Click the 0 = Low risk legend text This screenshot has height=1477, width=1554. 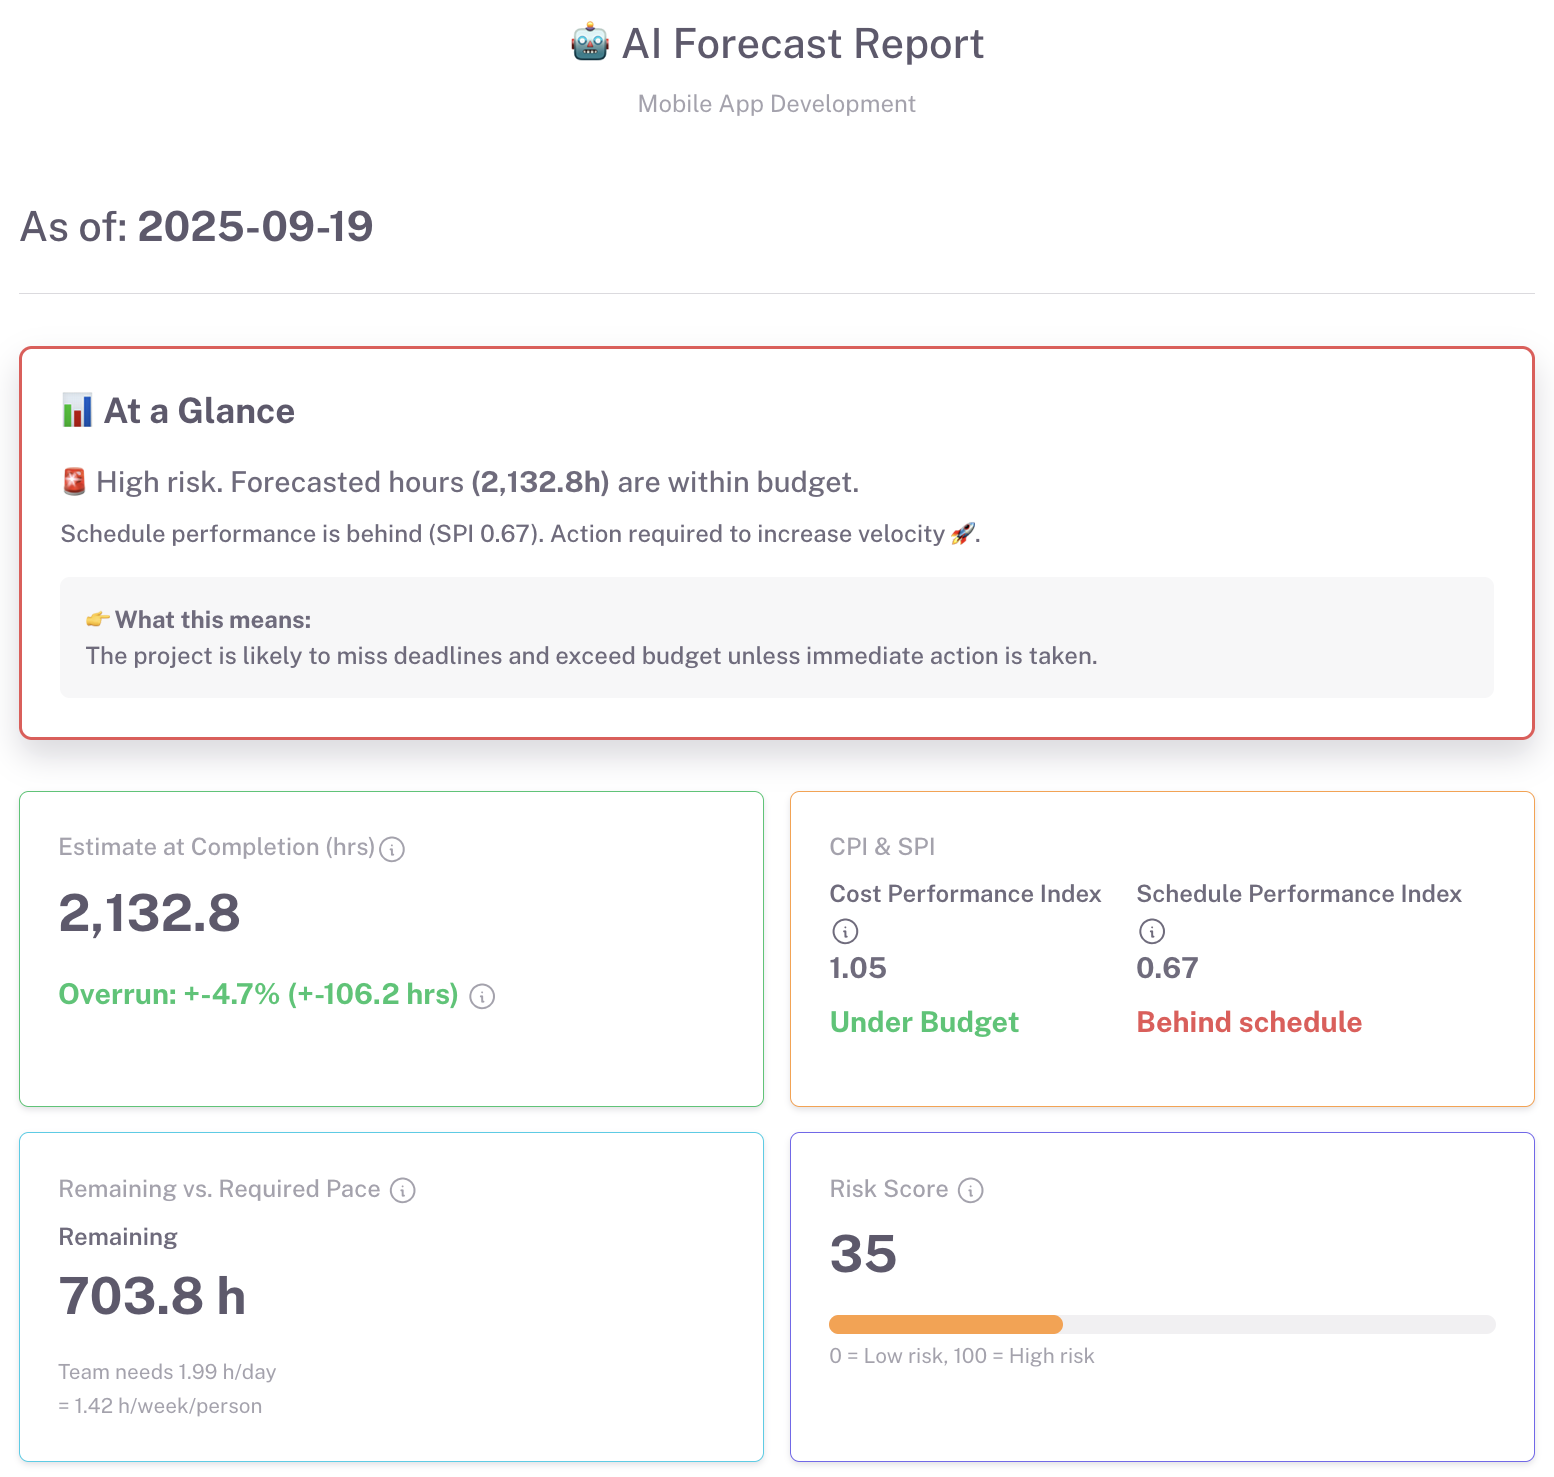click(962, 1356)
